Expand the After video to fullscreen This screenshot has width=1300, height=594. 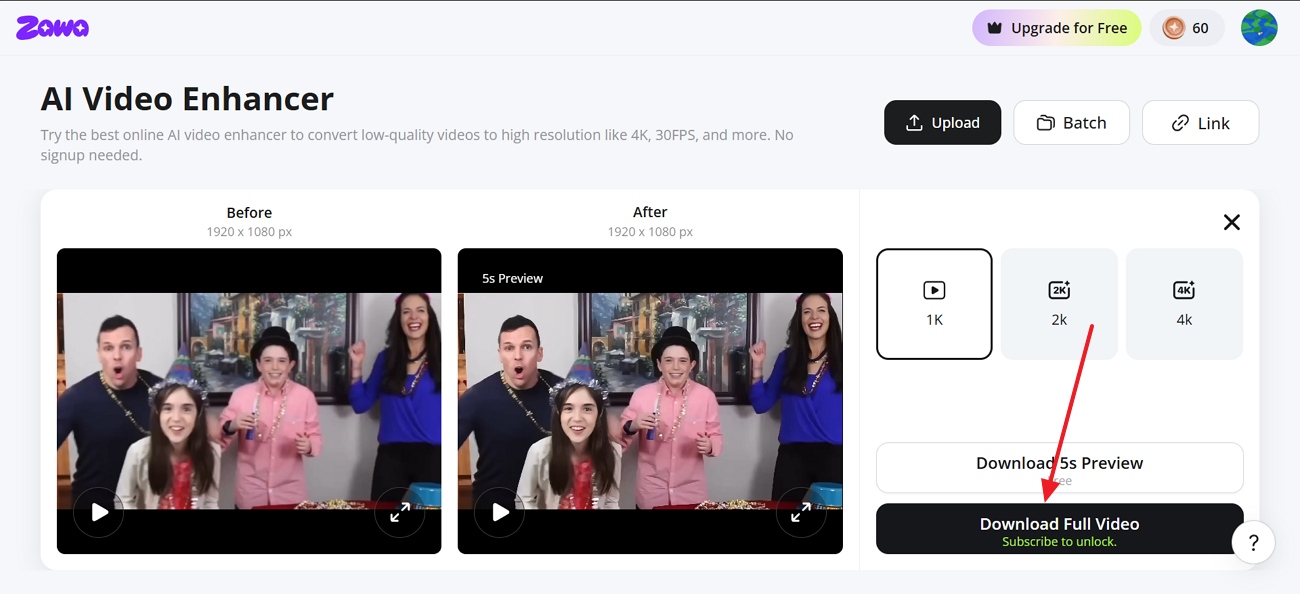[x=800, y=512]
